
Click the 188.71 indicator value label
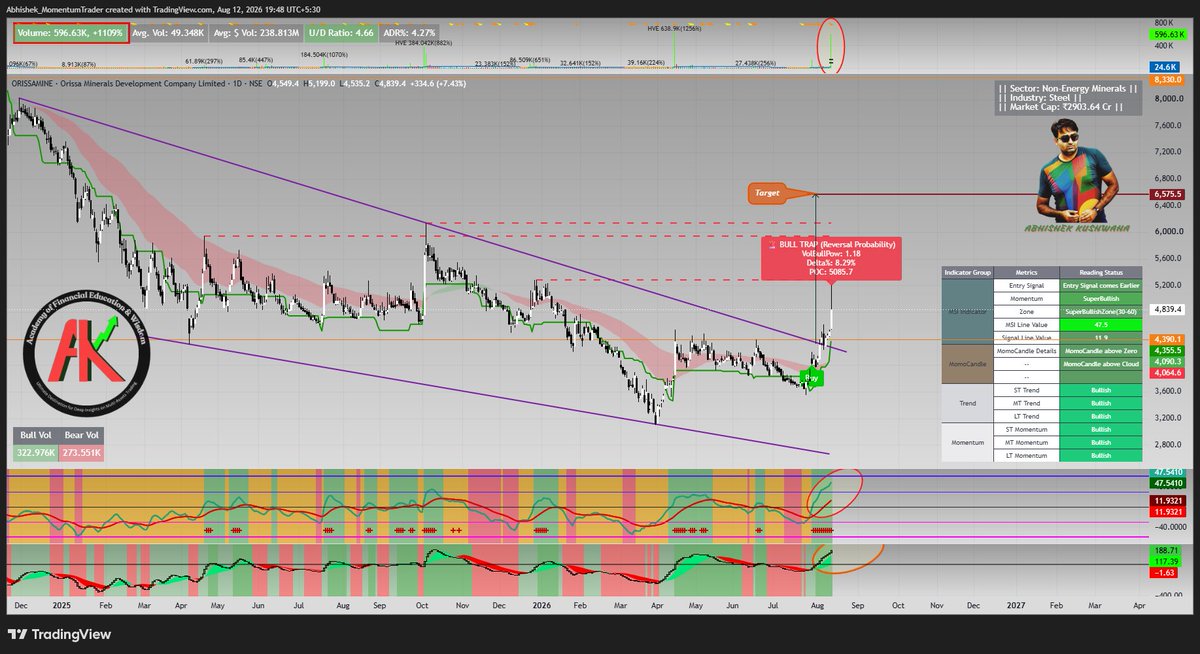pyautogui.click(x=1165, y=550)
